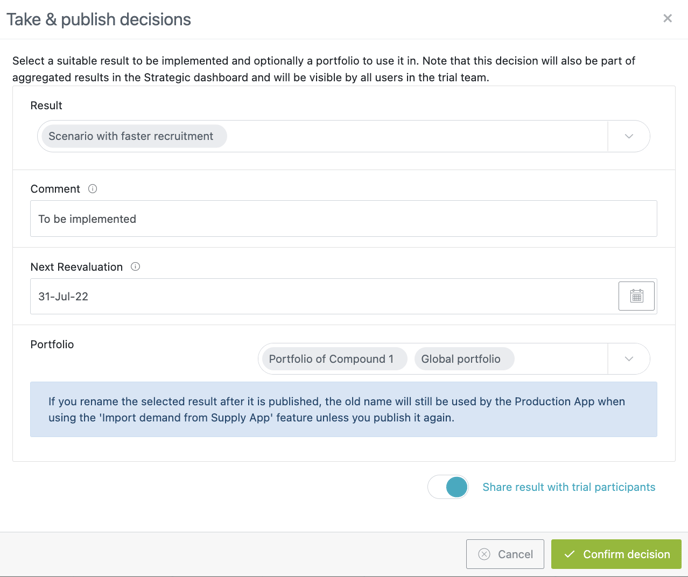688x577 pixels.
Task: Click the info icon beside Comment
Action: click(x=93, y=189)
